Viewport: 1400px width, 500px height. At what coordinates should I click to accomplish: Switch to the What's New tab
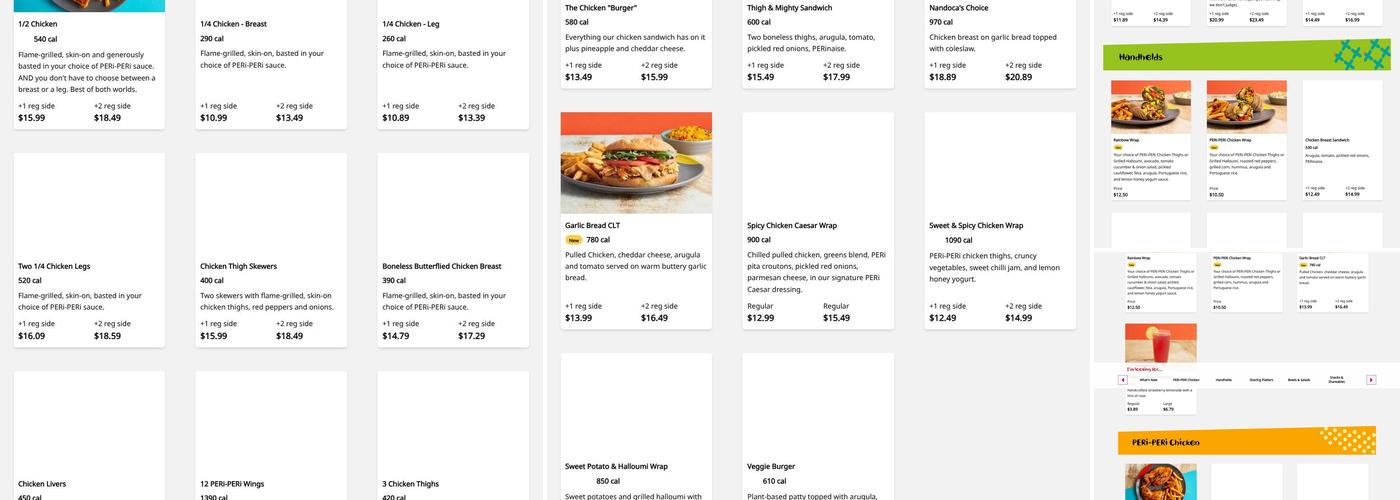1148,380
